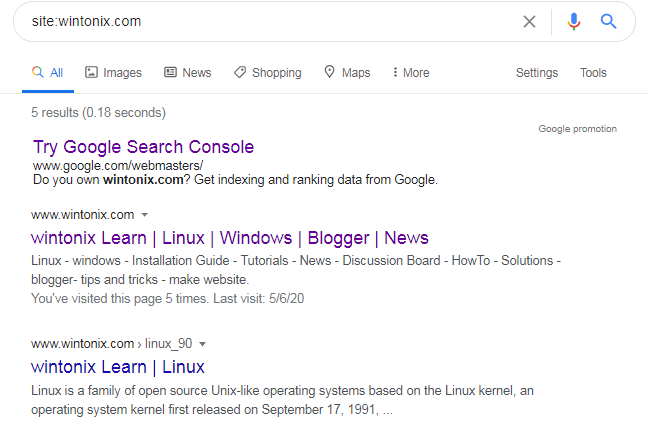Image resolution: width=647 pixels, height=436 pixels.
Task: Start voice search with the microphone icon
Action: [574, 21]
